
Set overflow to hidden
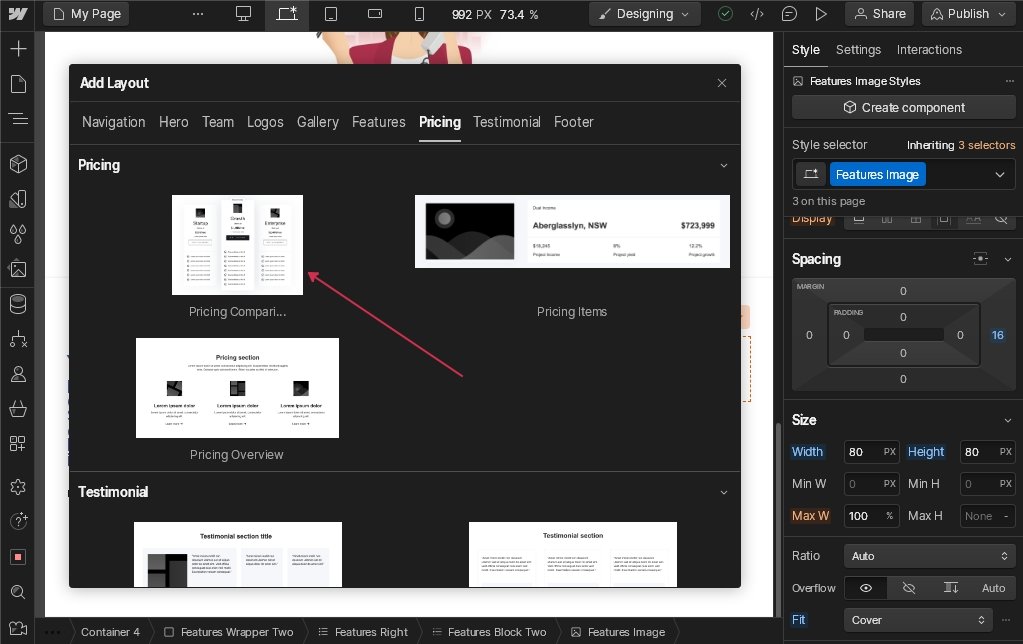tap(908, 588)
